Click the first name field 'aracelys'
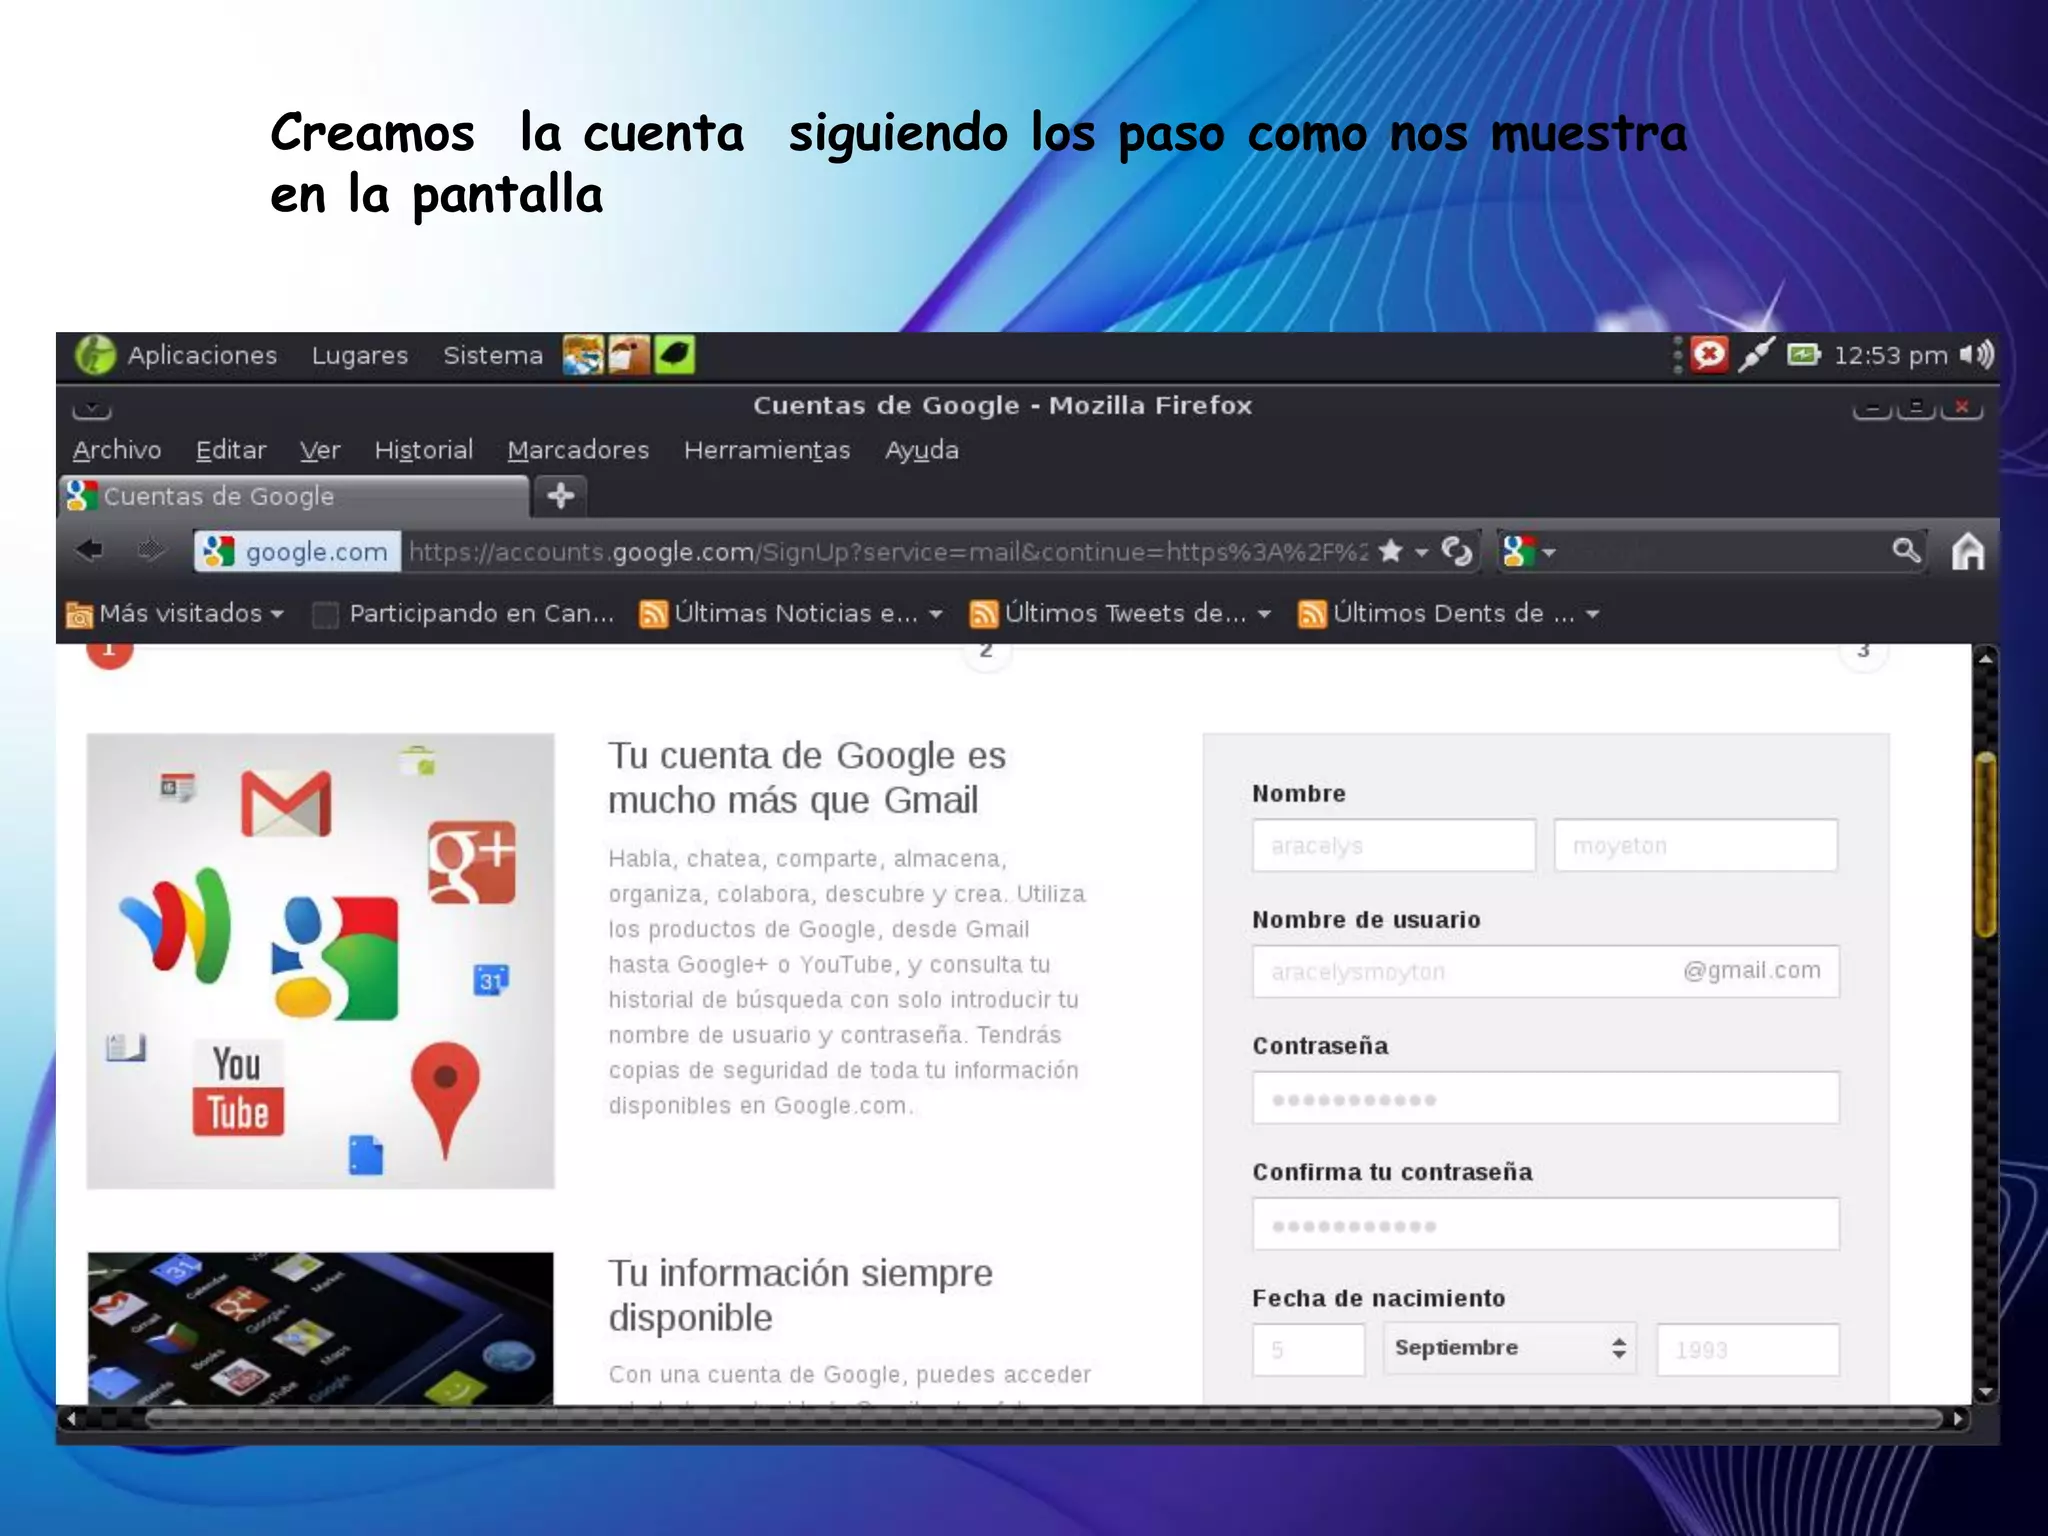The height and width of the screenshot is (1536, 2048). (1394, 845)
